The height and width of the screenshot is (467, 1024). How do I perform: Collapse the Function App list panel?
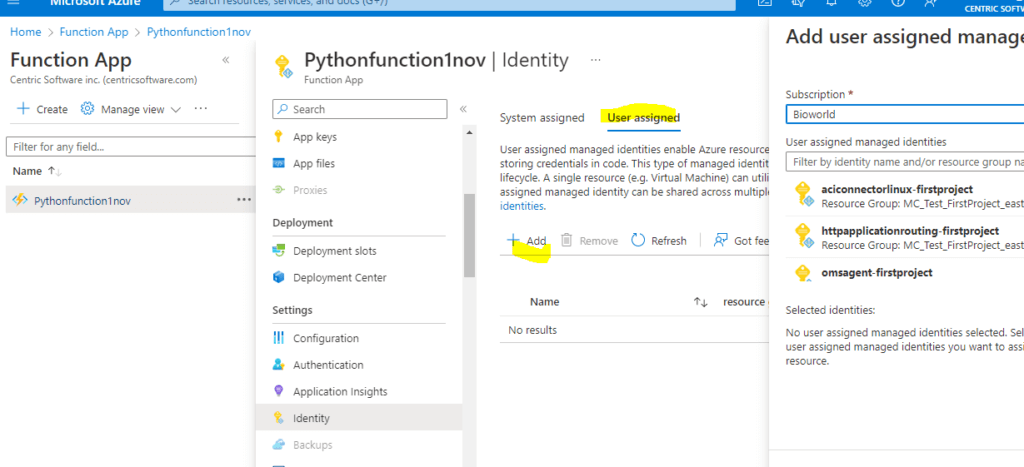pos(225,60)
